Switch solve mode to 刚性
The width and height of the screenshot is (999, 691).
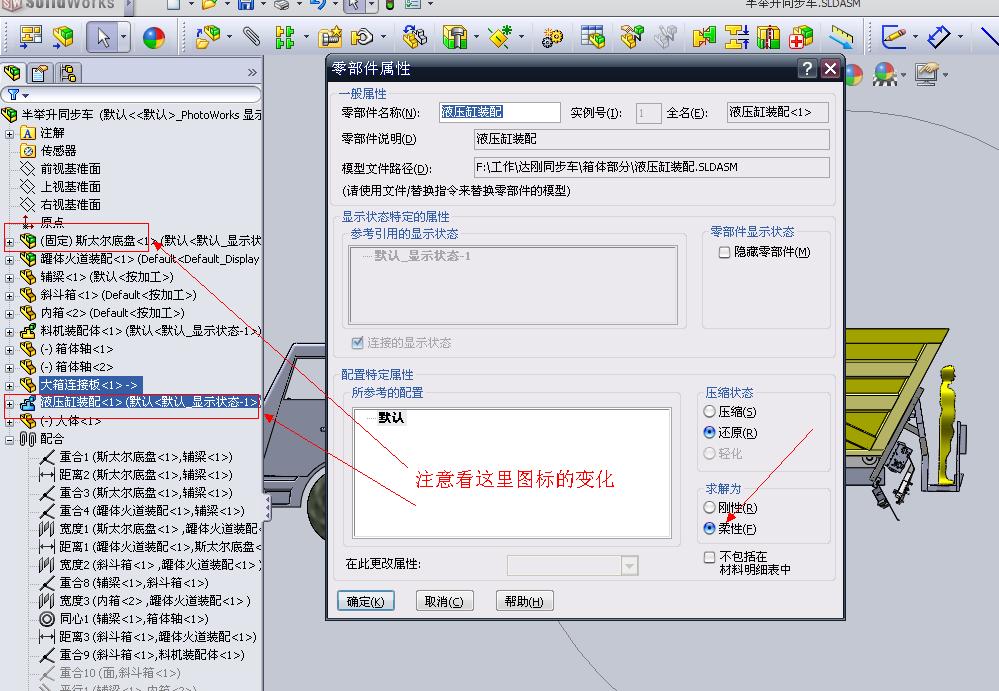(x=710, y=508)
